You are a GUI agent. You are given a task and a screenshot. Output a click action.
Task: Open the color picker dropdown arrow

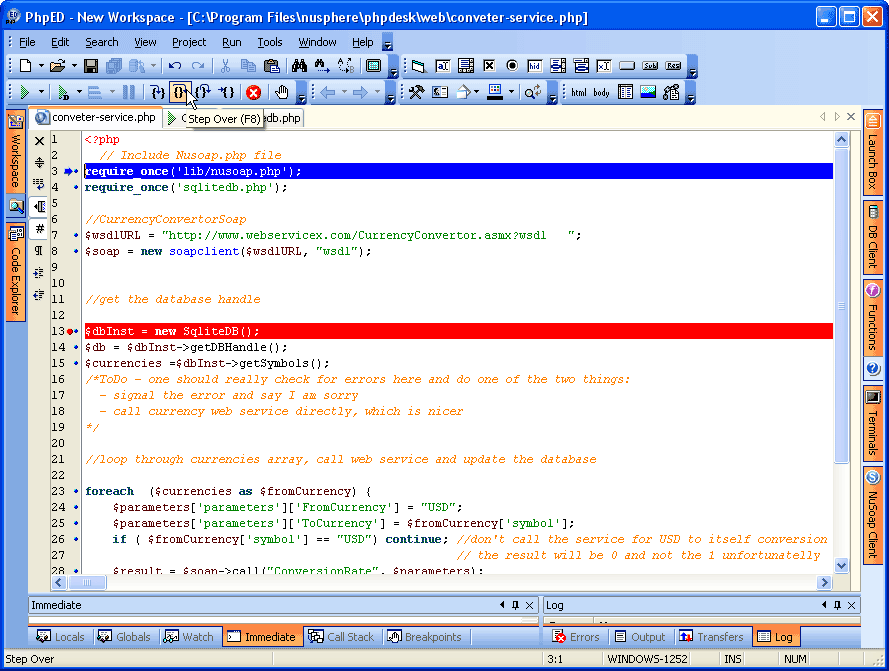point(511,92)
